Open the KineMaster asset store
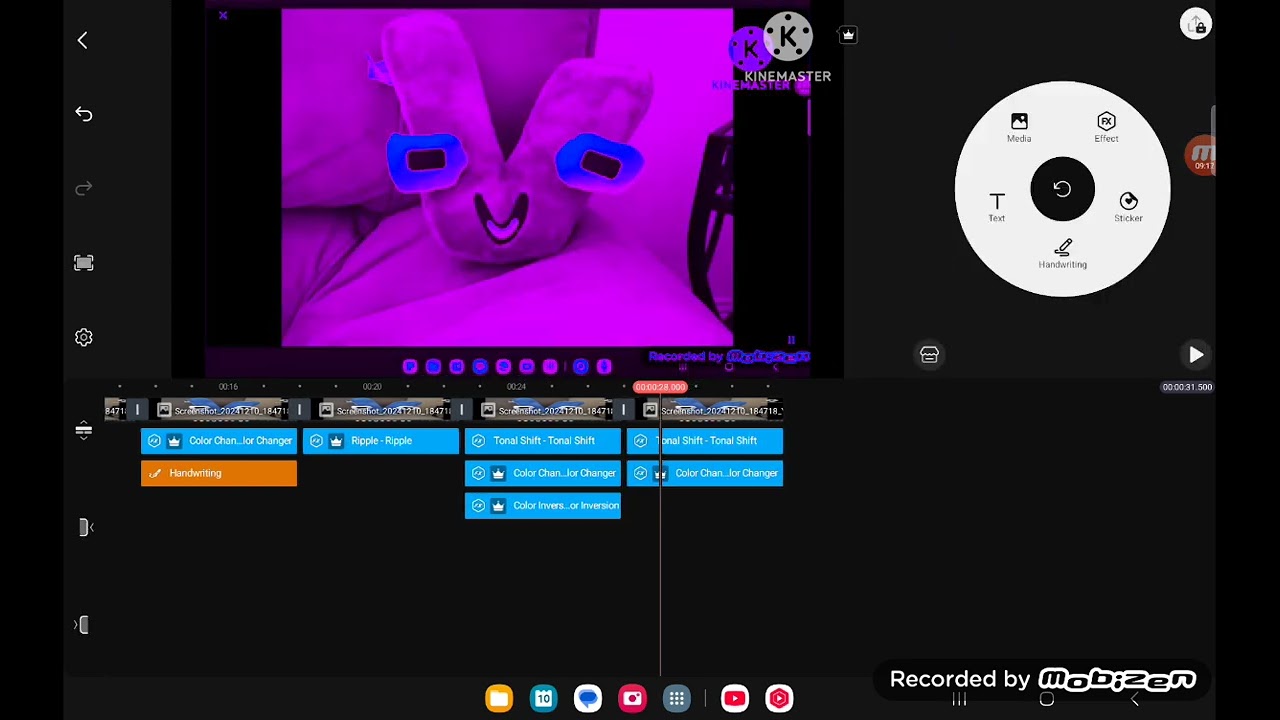 [929, 355]
